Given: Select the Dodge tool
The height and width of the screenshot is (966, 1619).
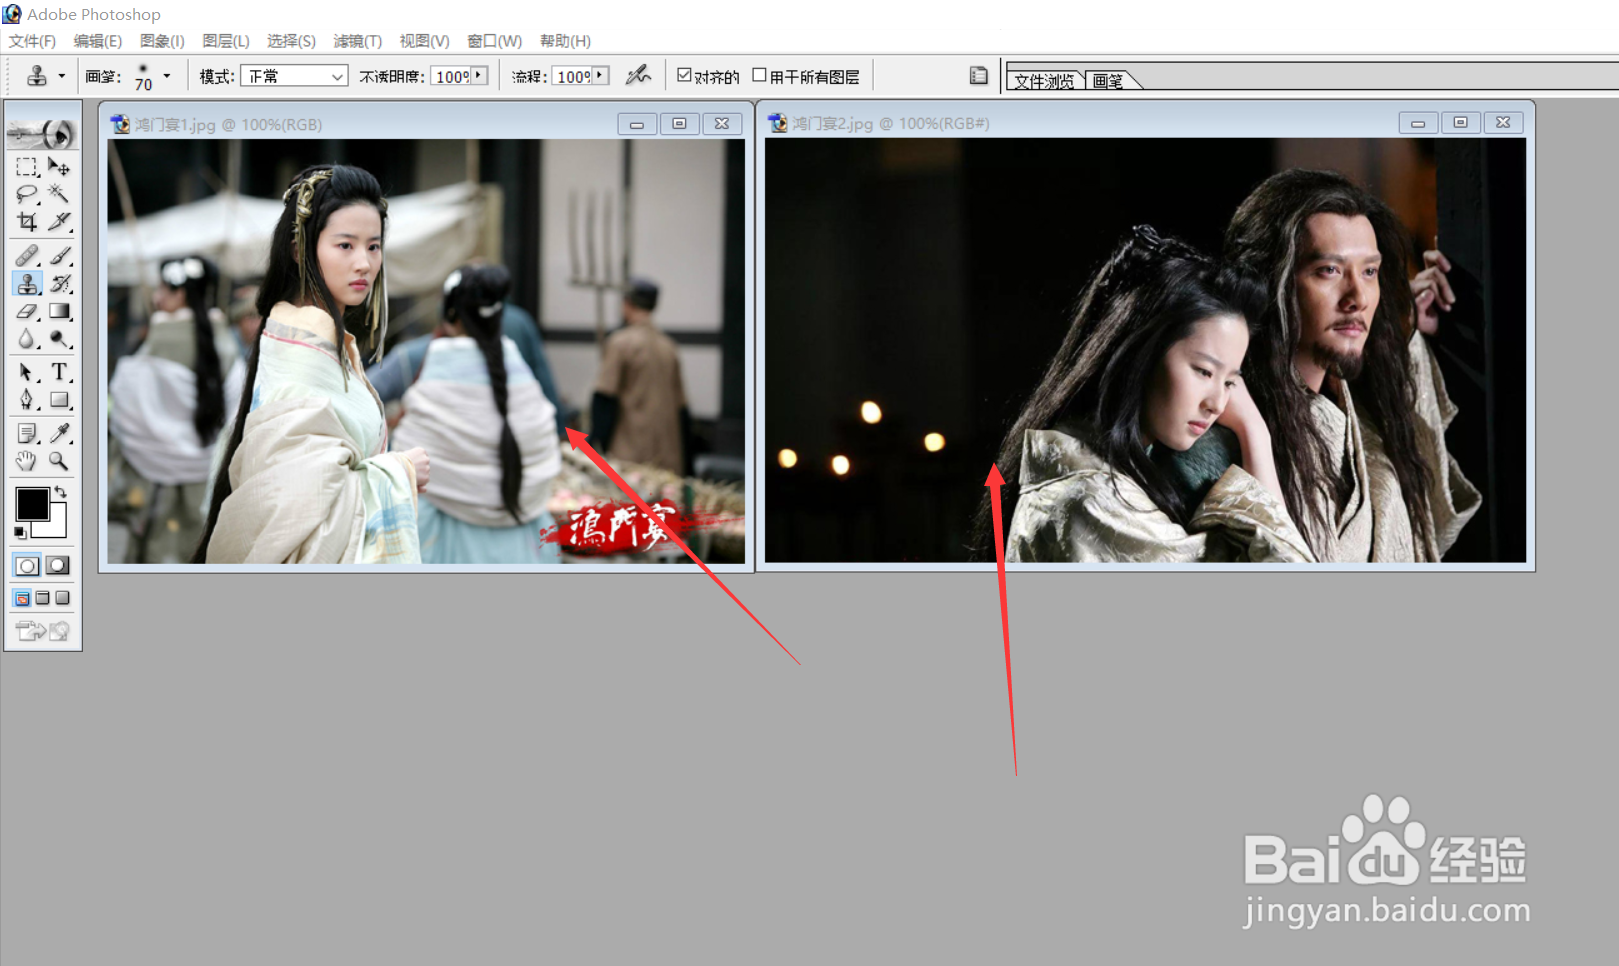Looking at the screenshot, I should click(x=59, y=339).
